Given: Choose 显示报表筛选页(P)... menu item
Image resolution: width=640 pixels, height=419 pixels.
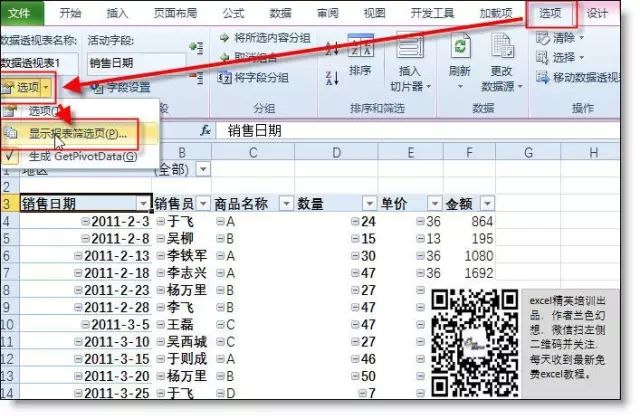Looking at the screenshot, I should (78, 134).
